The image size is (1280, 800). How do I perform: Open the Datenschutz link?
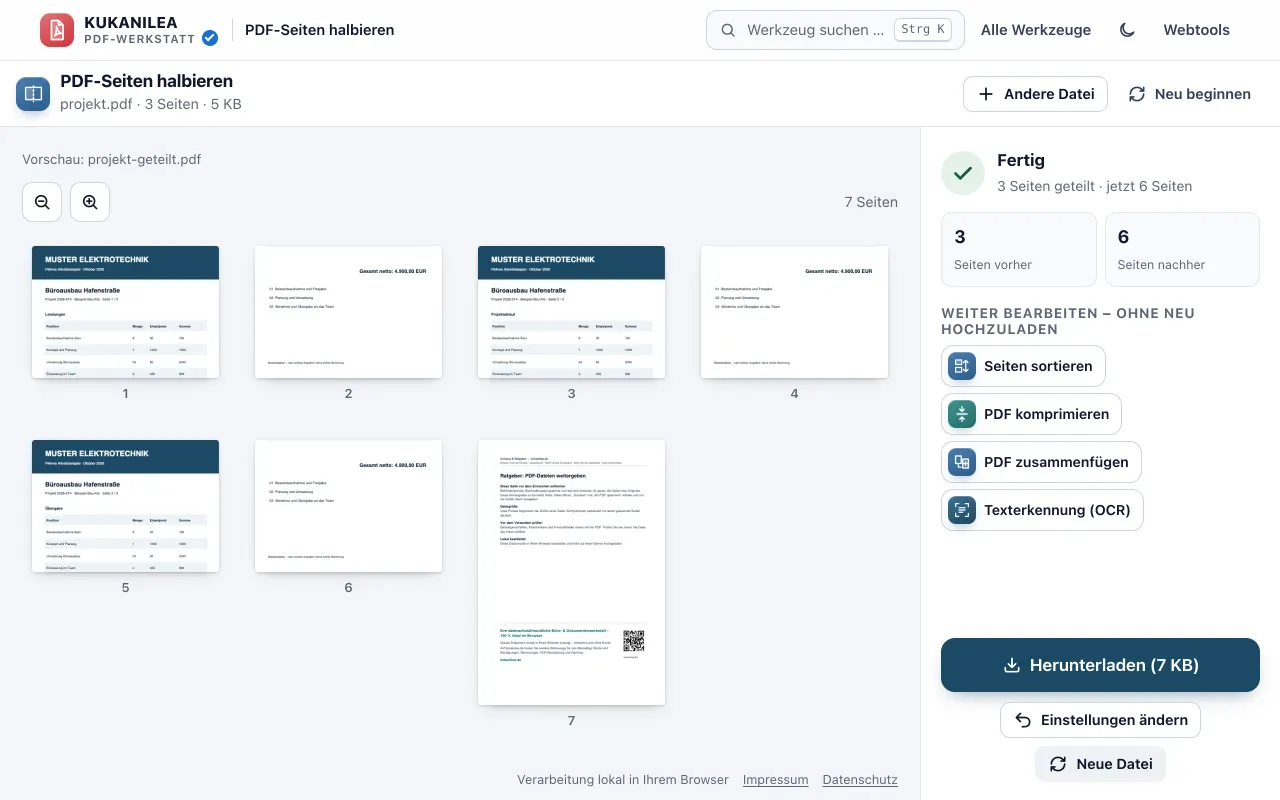pyautogui.click(x=860, y=780)
